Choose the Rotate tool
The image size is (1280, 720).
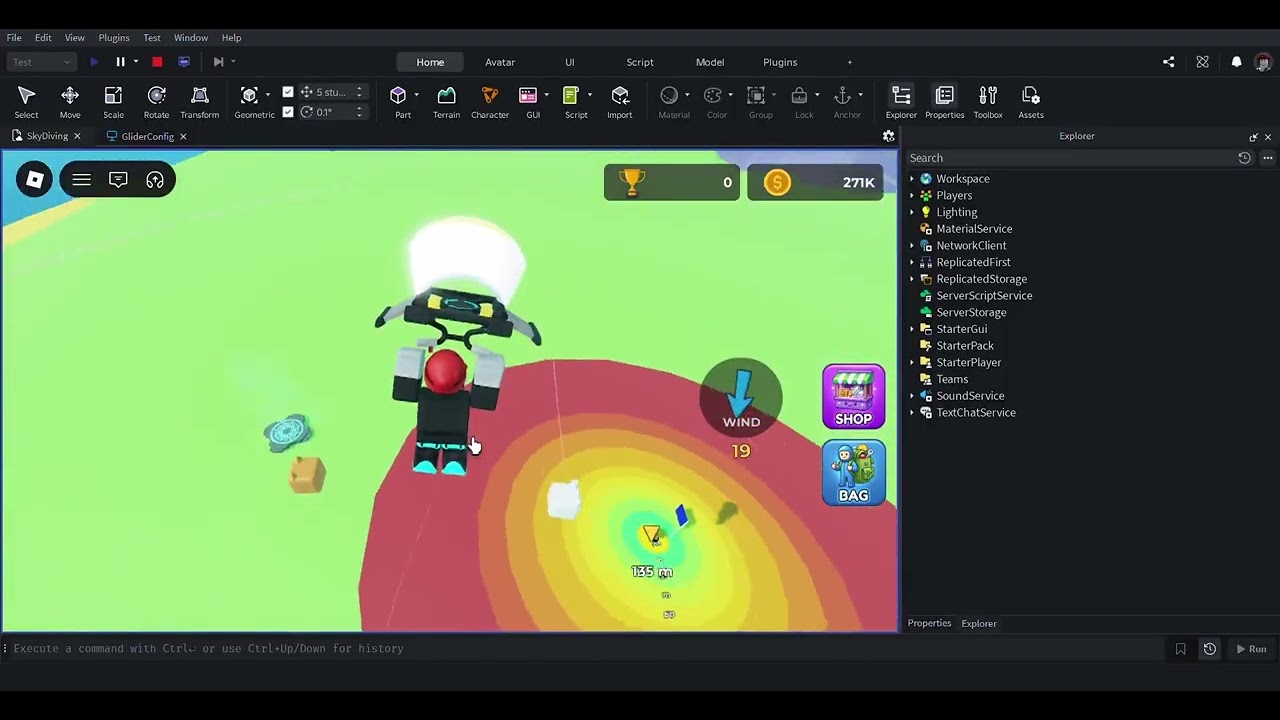(156, 101)
